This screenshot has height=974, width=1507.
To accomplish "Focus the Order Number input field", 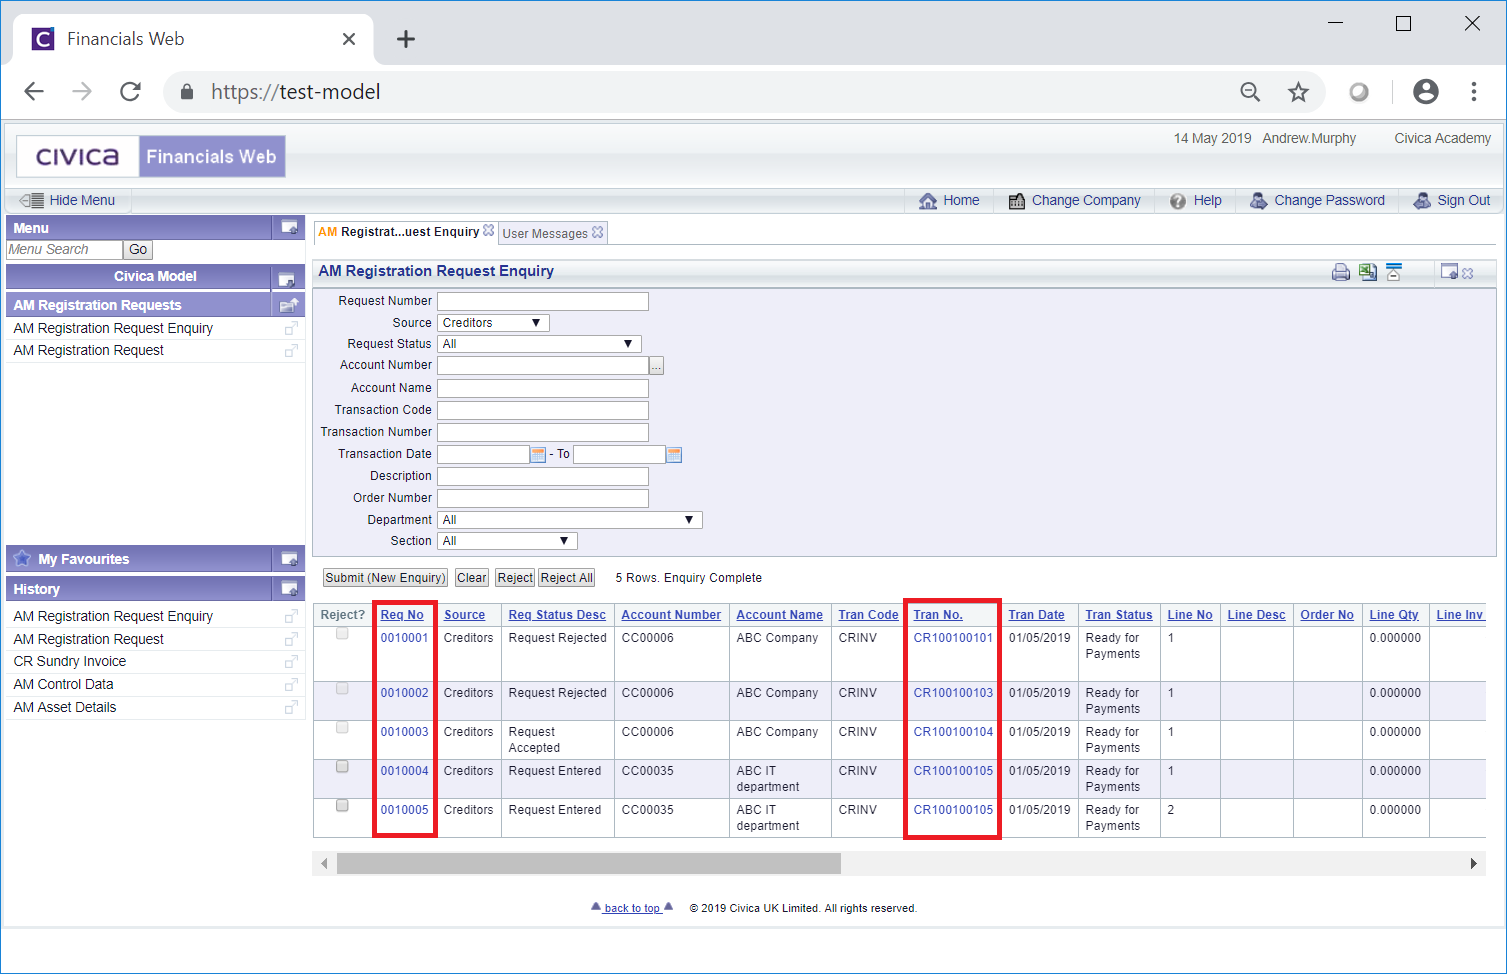I will click(543, 498).
